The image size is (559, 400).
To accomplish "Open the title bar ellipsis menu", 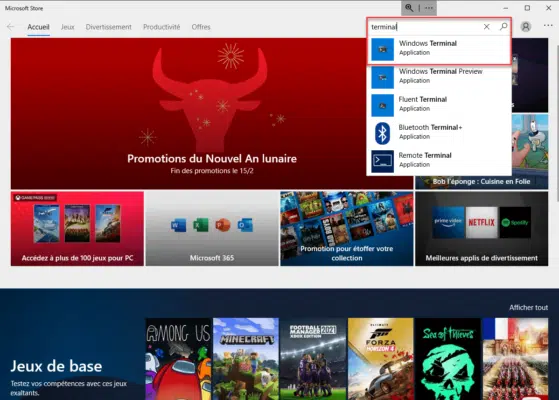I will 429,8.
